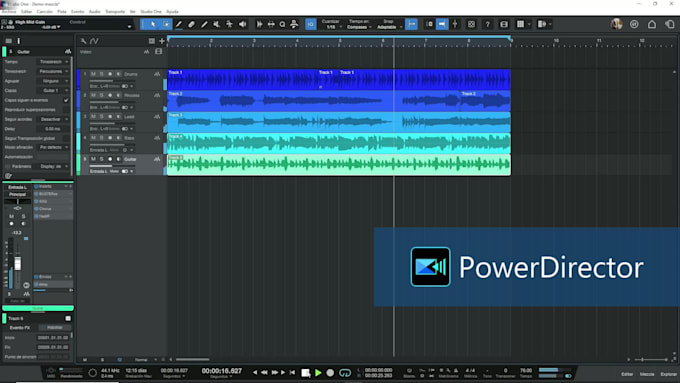
Task: Open the Start page home icon
Action: click(x=652, y=24)
